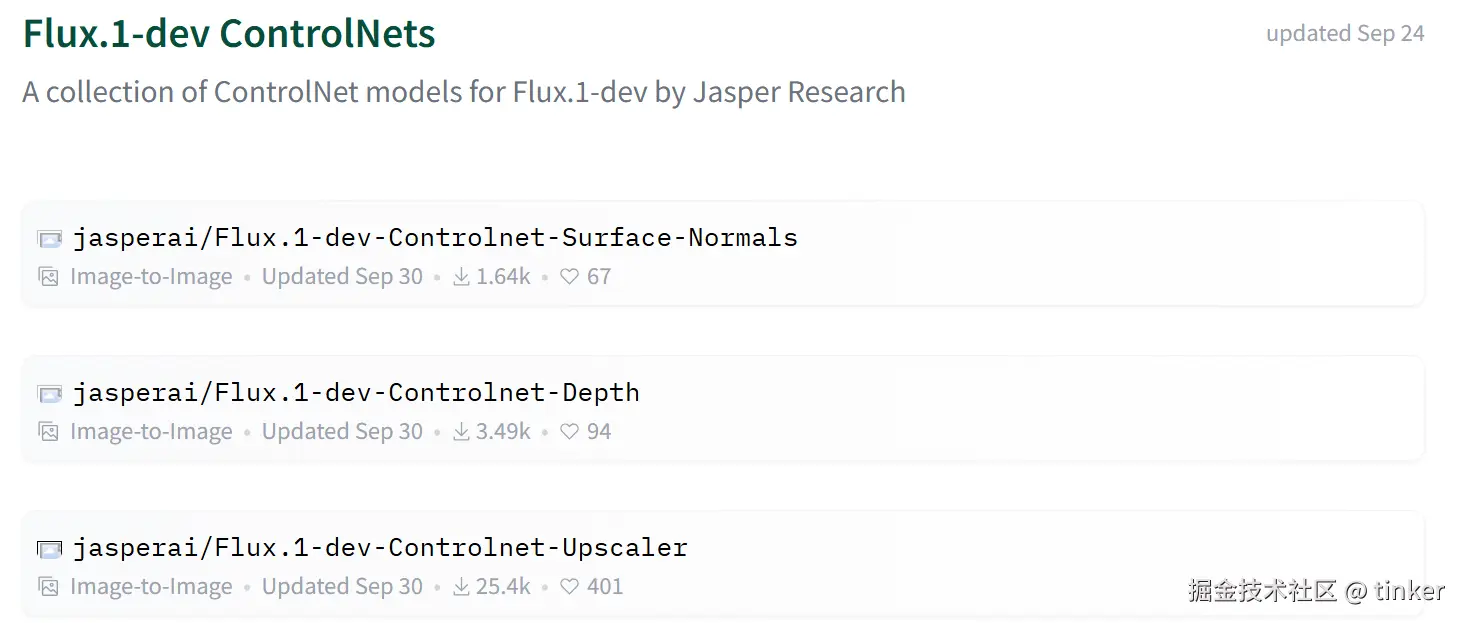
Task: Click the Flux.1-dev ControlNets collection title
Action: click(229, 34)
